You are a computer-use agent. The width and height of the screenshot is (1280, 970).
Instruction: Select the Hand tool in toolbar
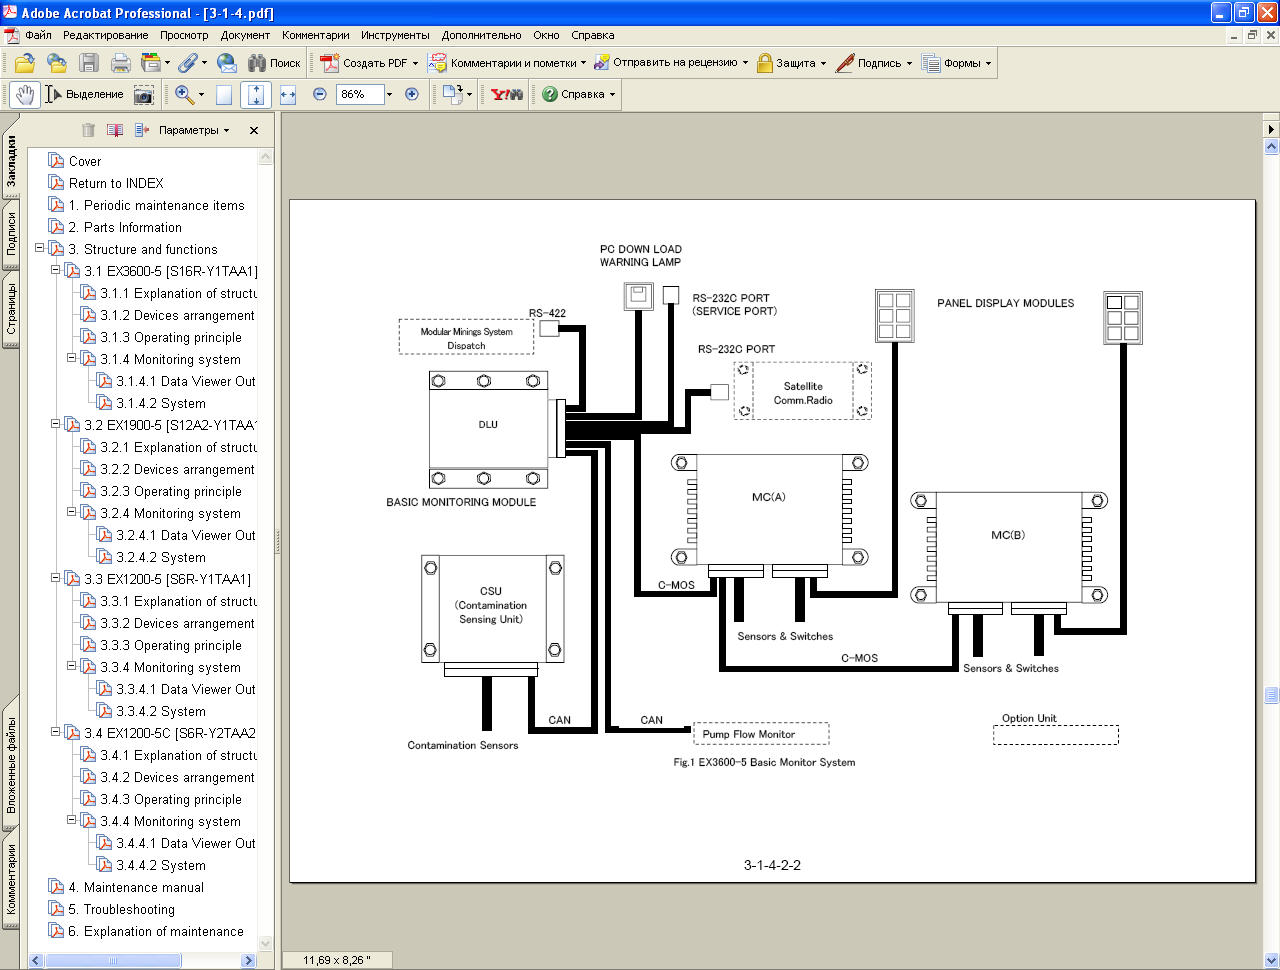pos(25,94)
